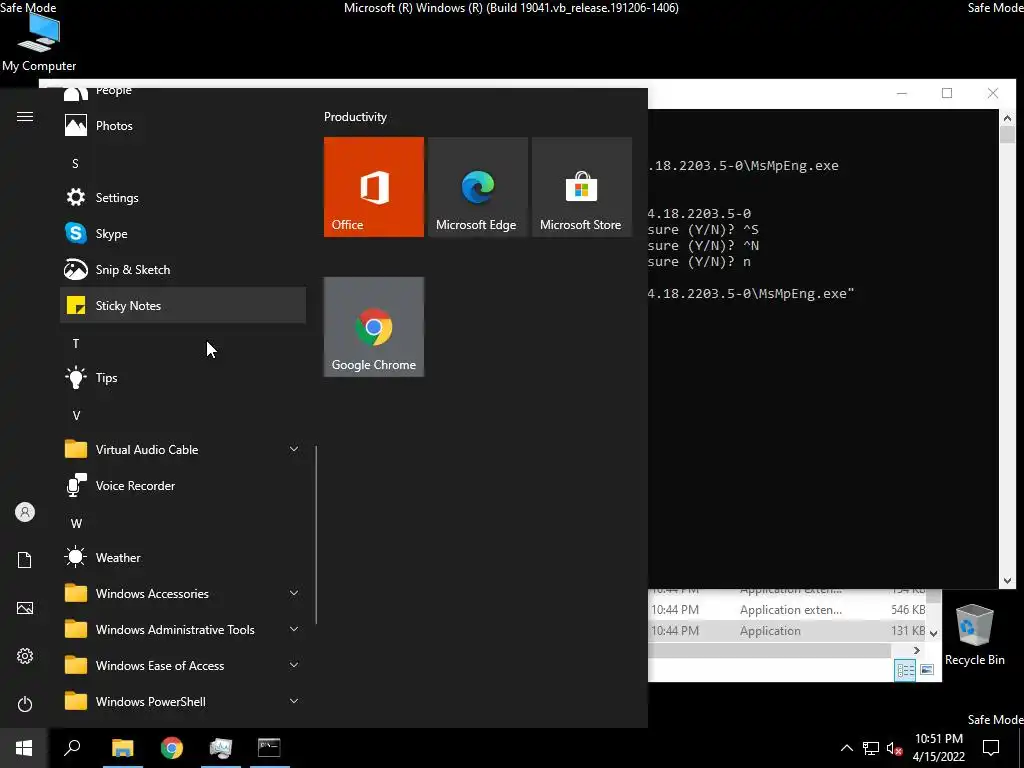Open Command Prompt taskbar icon
1024x768 pixels.
pyautogui.click(x=269, y=748)
